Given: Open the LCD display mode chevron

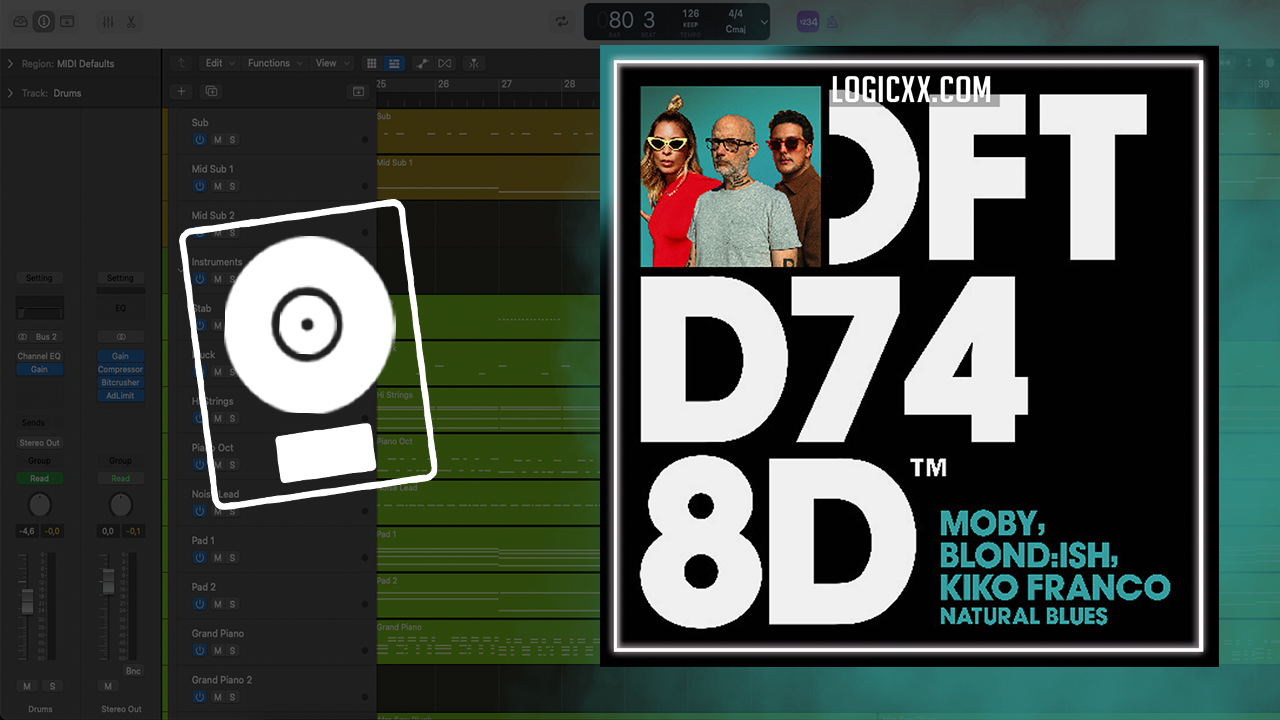Looking at the screenshot, I should 765,21.
